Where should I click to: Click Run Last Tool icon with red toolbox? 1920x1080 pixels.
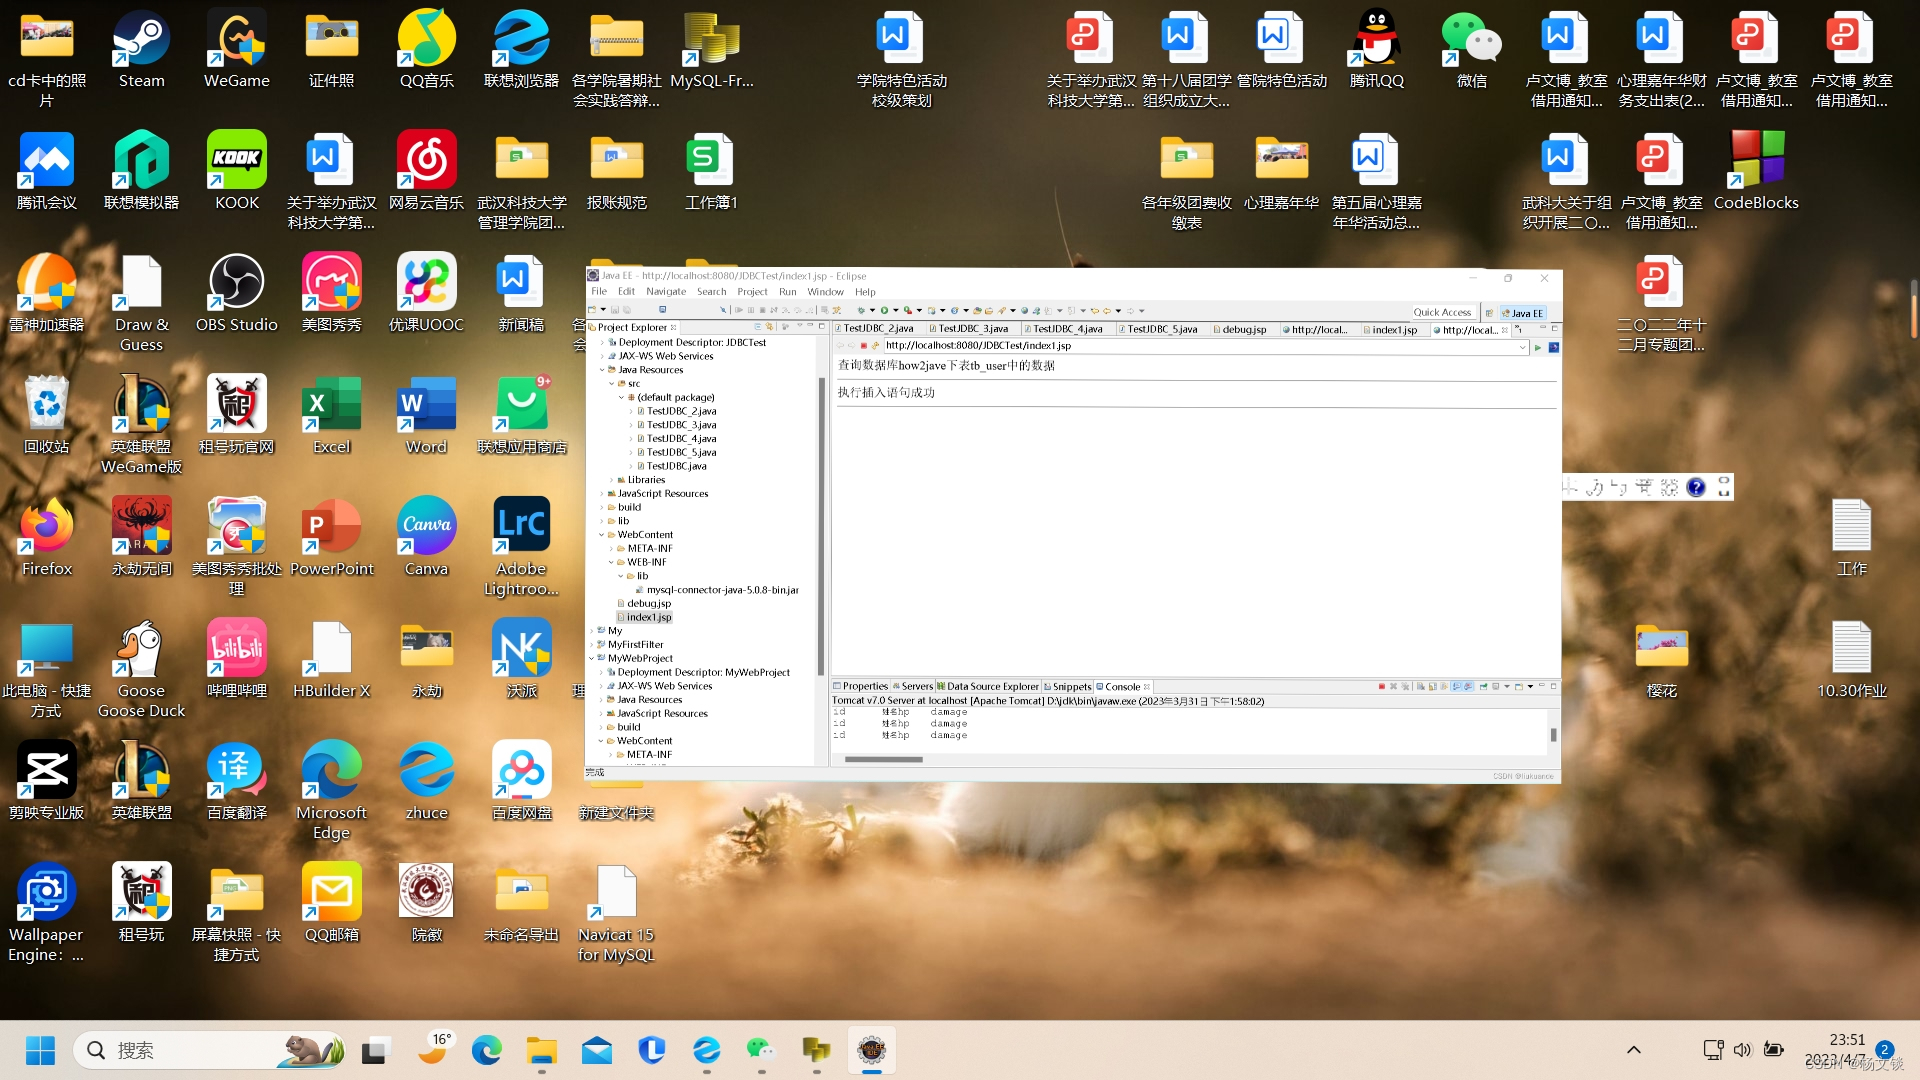coord(908,310)
